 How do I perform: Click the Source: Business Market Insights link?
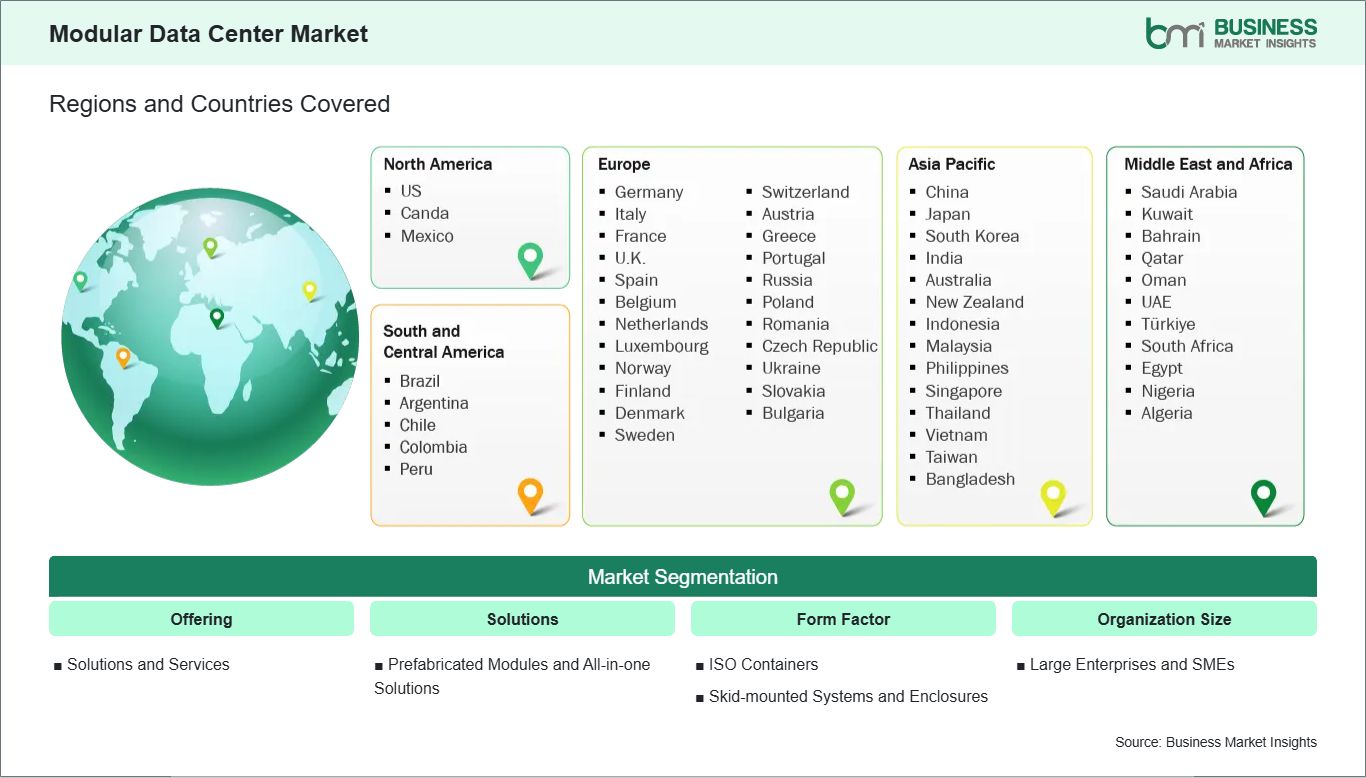pyautogui.click(x=1215, y=742)
